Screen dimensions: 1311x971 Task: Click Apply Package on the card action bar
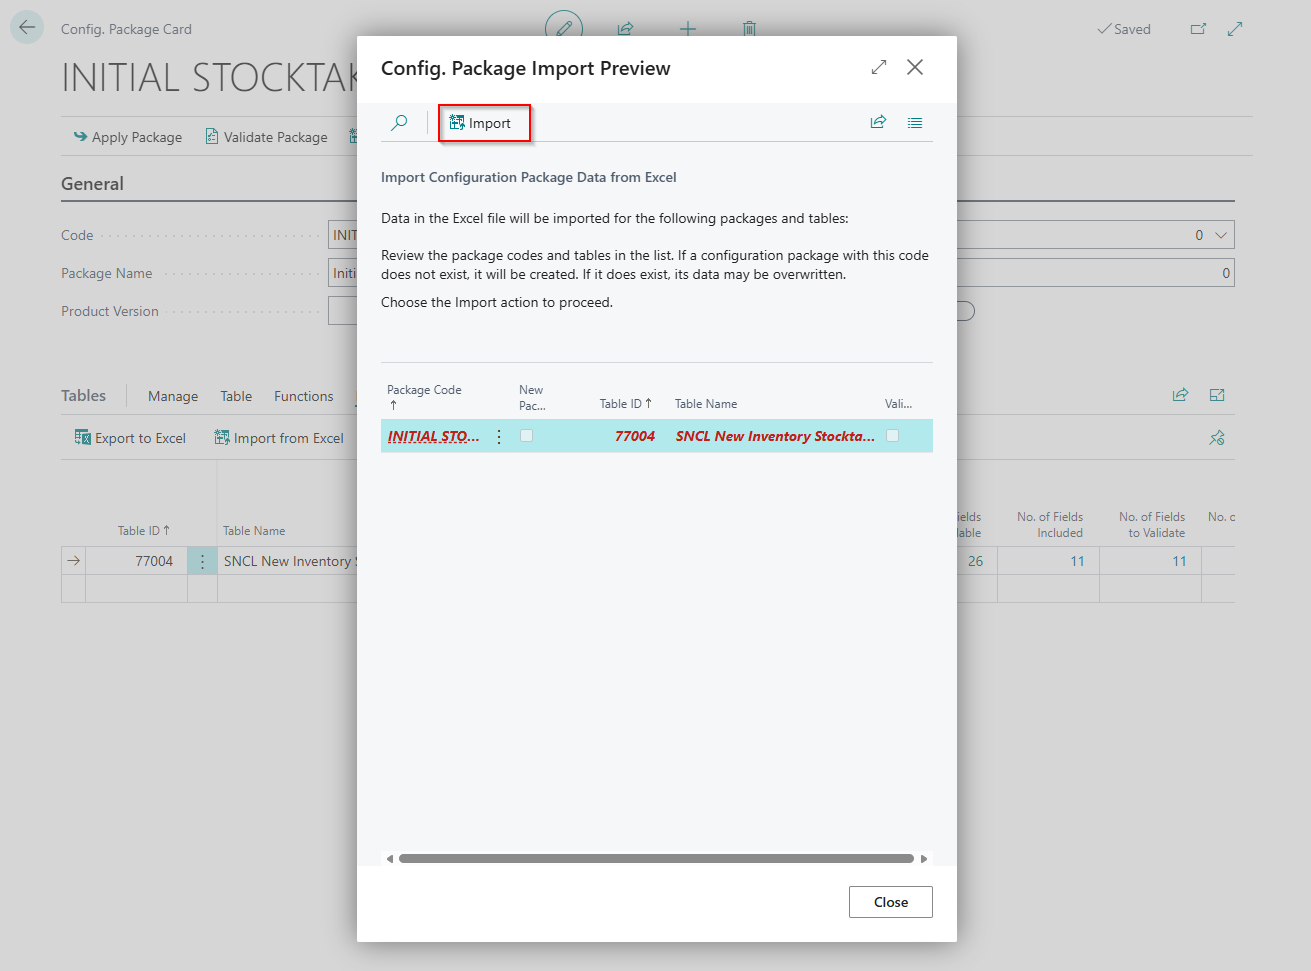pos(127,137)
